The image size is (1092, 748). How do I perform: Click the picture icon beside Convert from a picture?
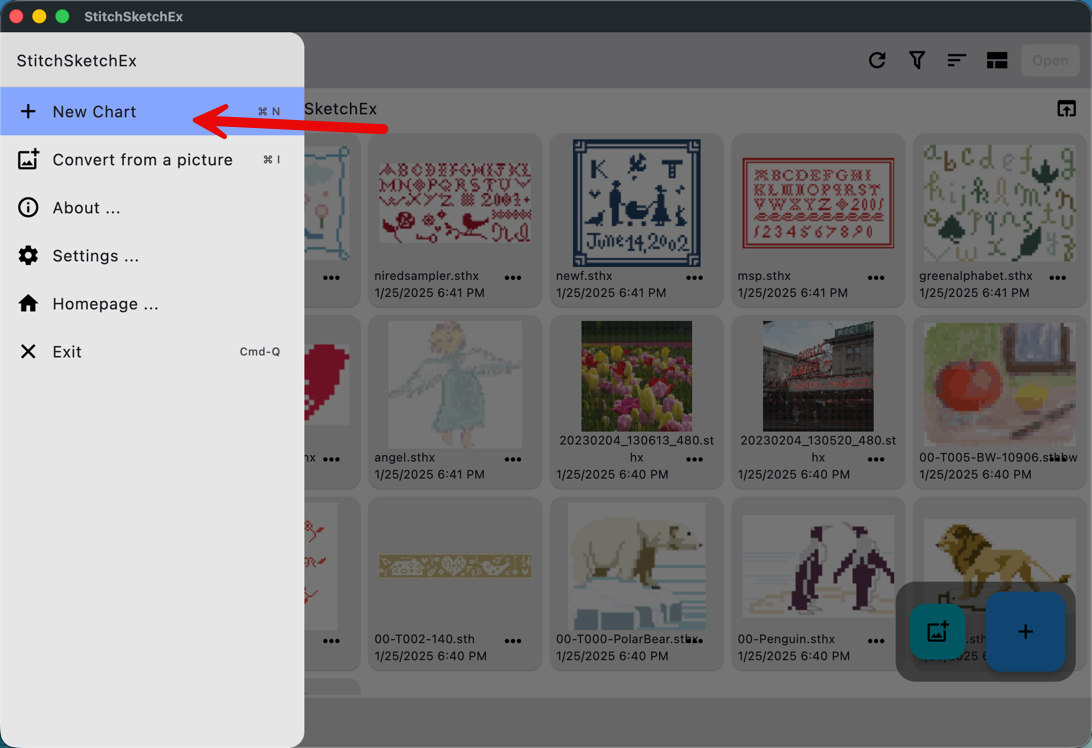(x=28, y=159)
